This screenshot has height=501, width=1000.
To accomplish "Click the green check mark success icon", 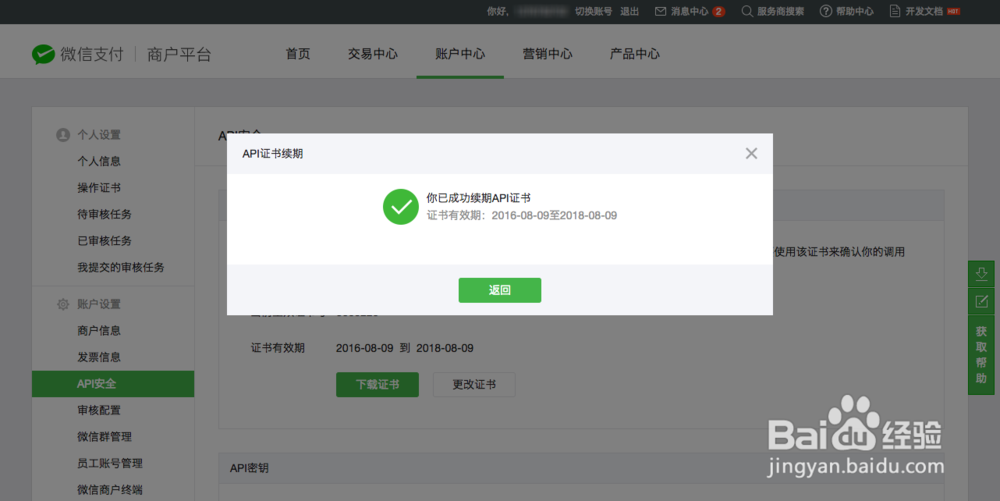I will [x=401, y=207].
